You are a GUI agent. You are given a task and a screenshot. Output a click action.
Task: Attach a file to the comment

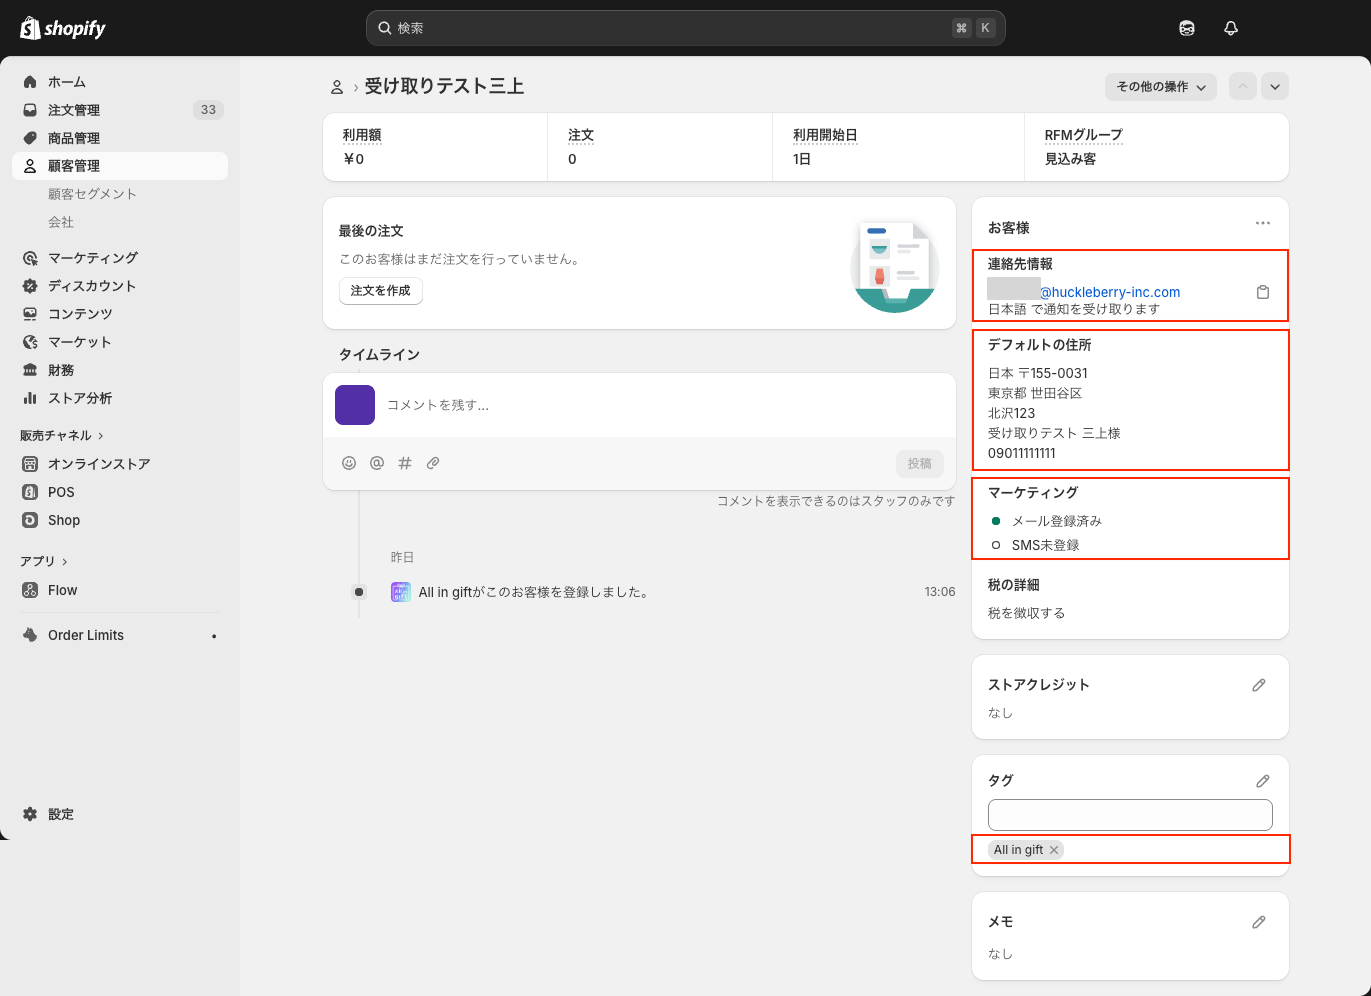pyautogui.click(x=433, y=463)
